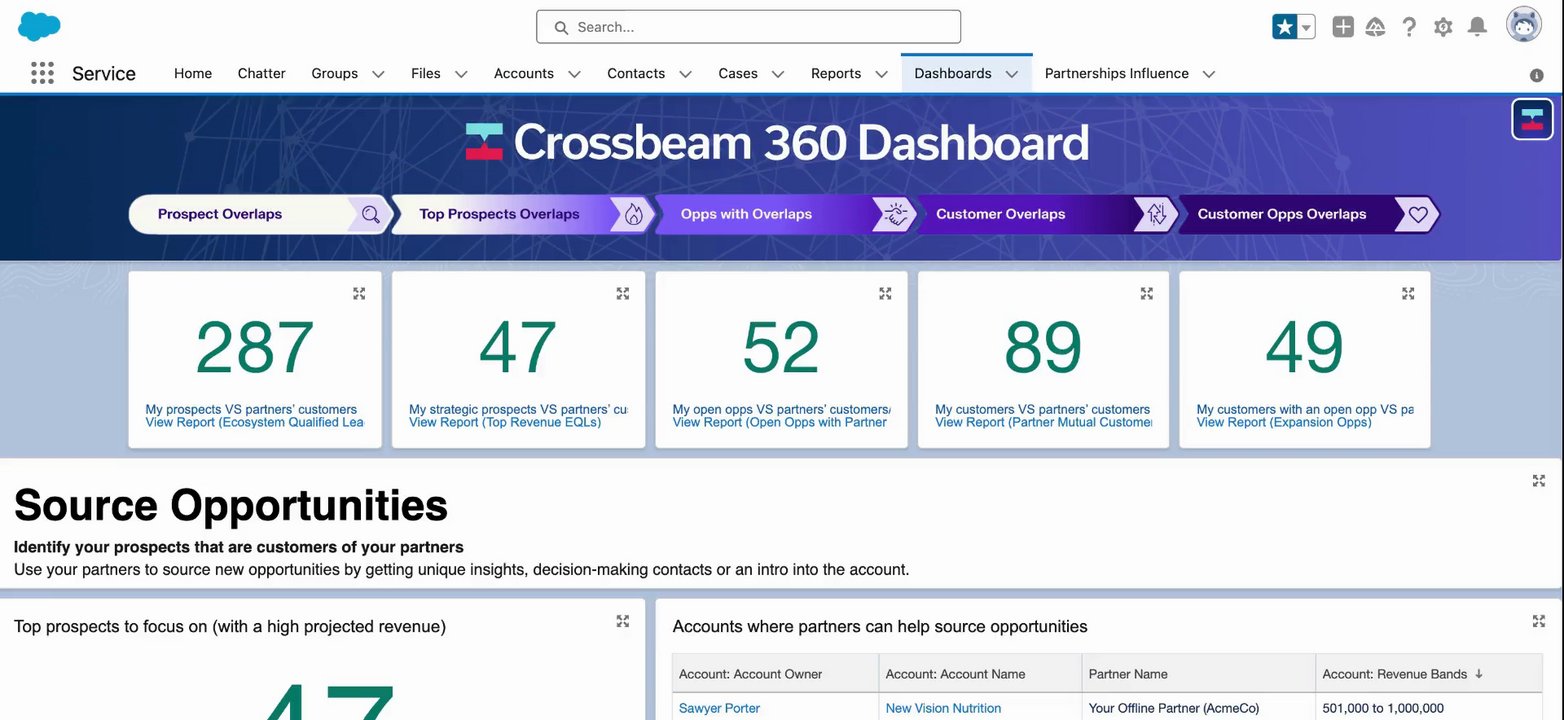The image size is (1564, 720).
Task: Open the Groups tab
Action: [x=334, y=73]
